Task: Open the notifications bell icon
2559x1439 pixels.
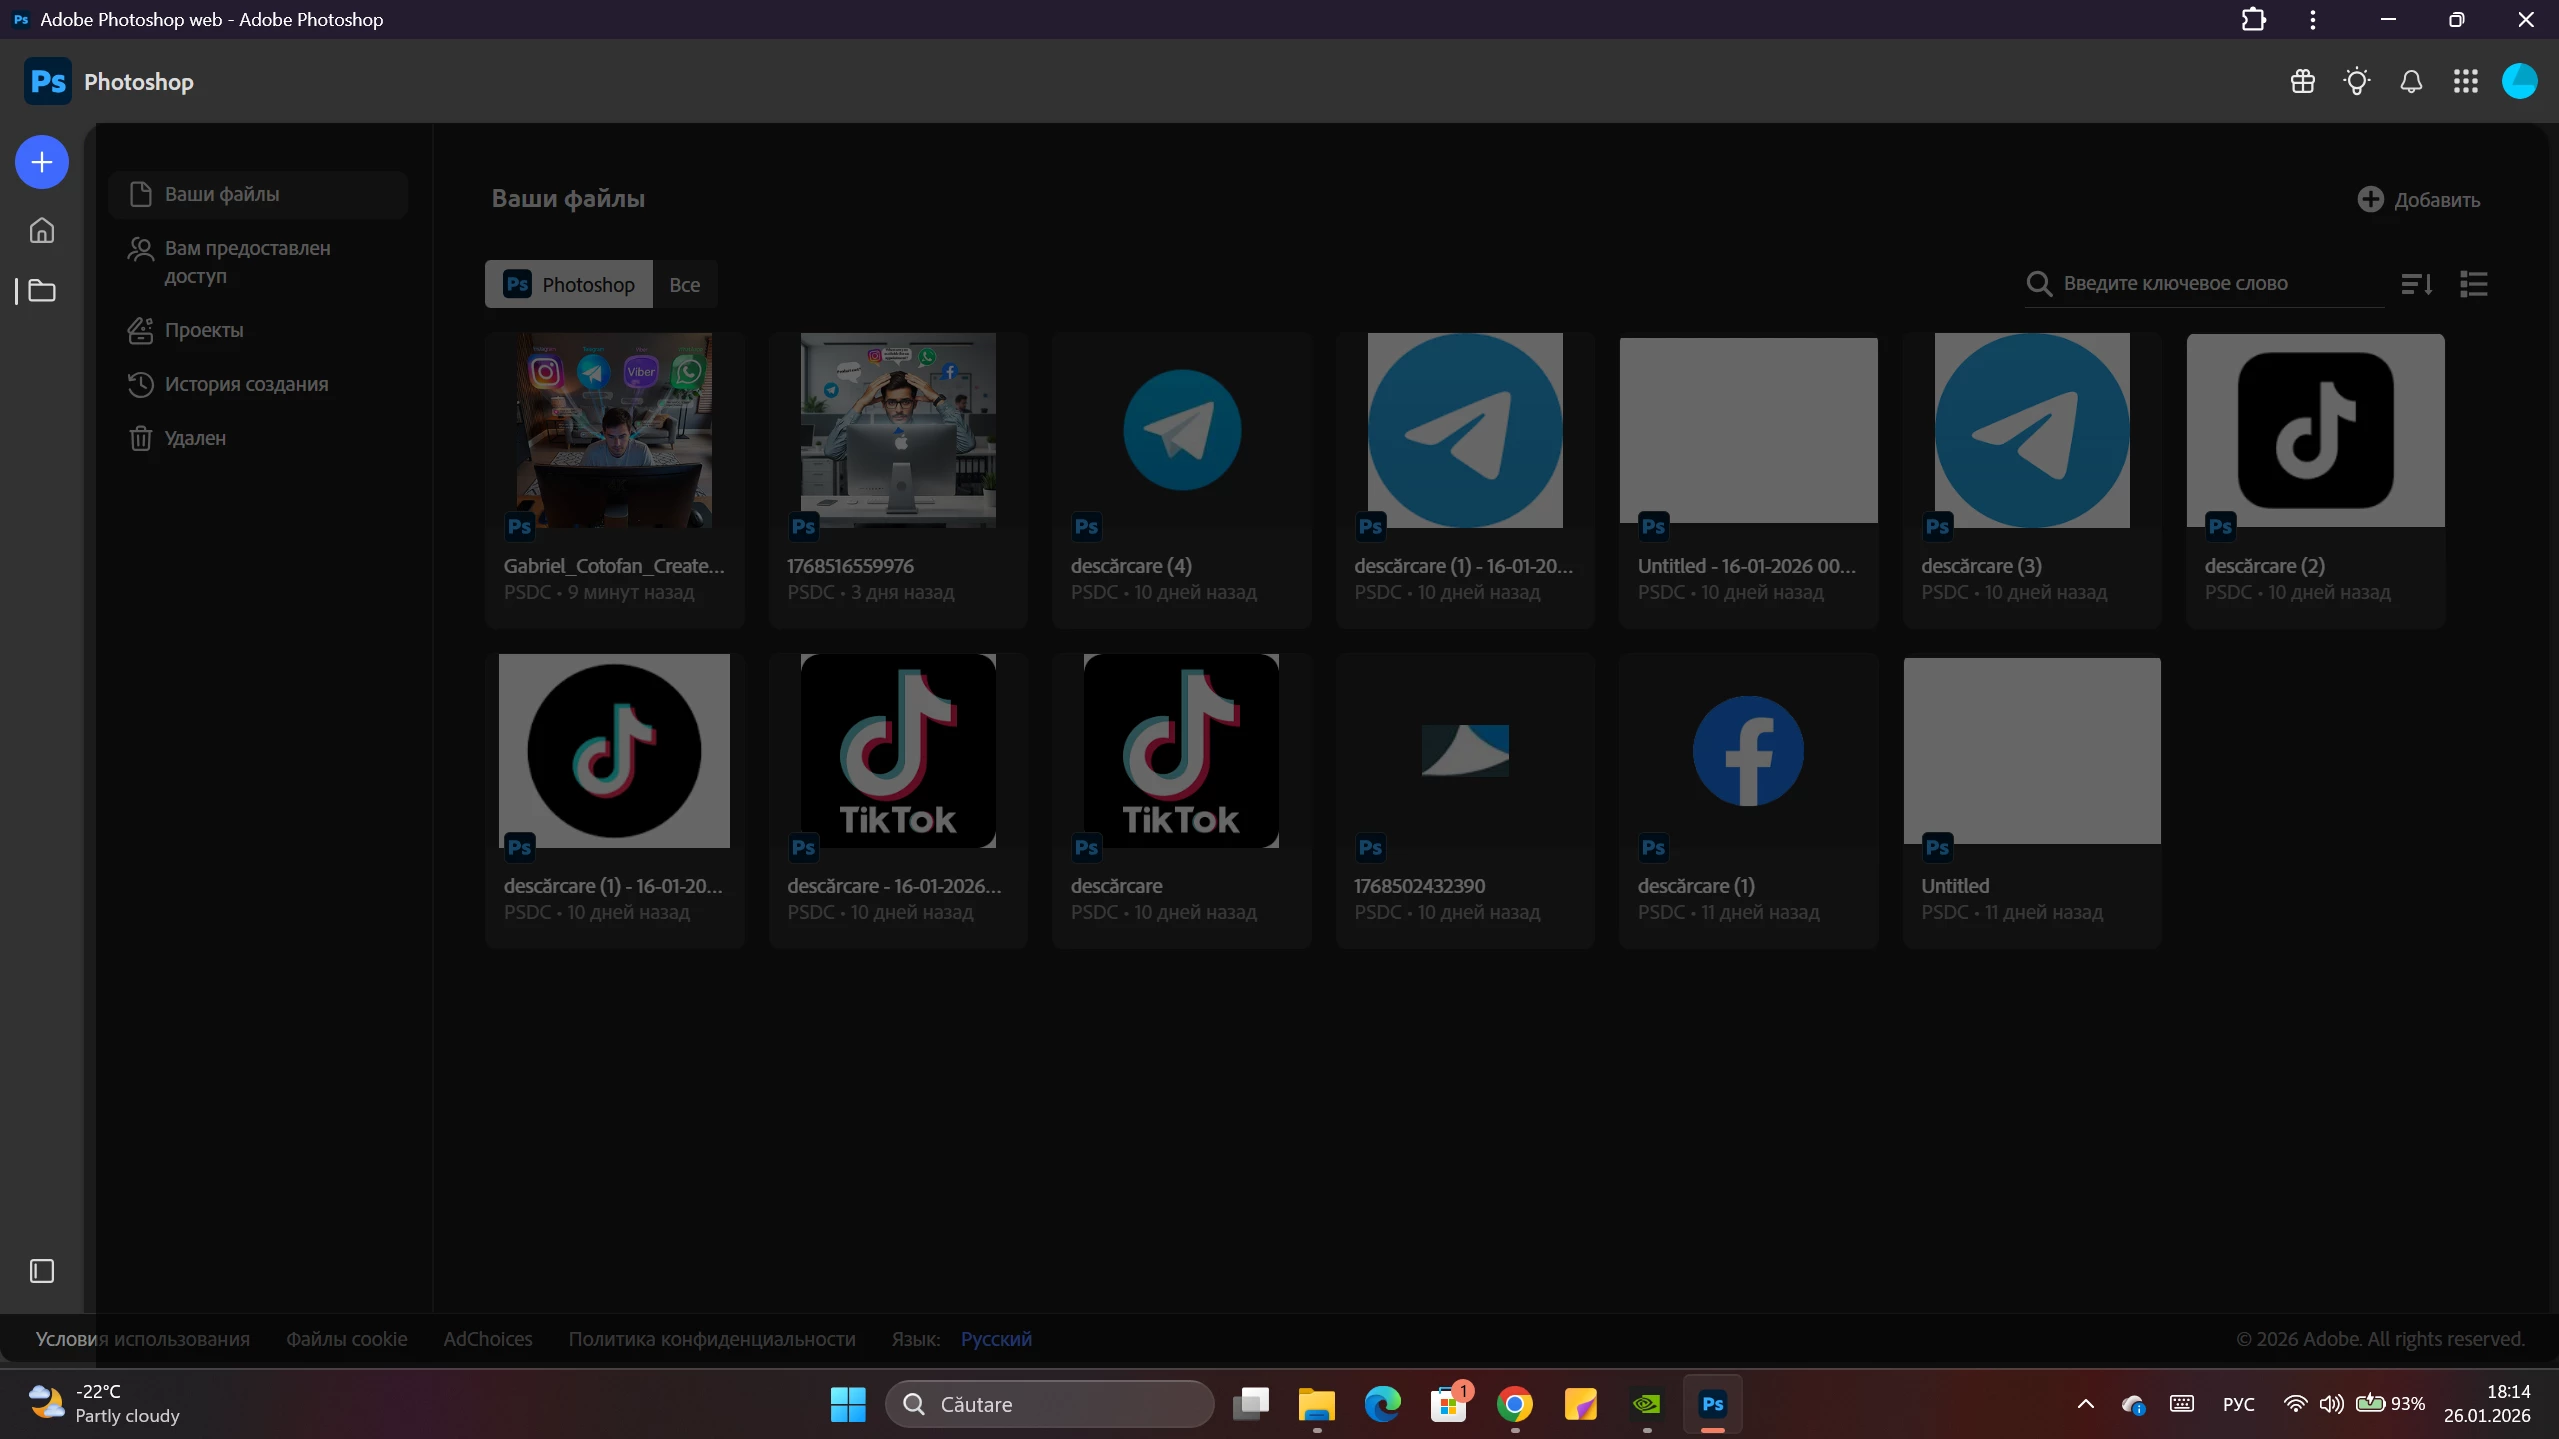Action: [x=2411, y=82]
